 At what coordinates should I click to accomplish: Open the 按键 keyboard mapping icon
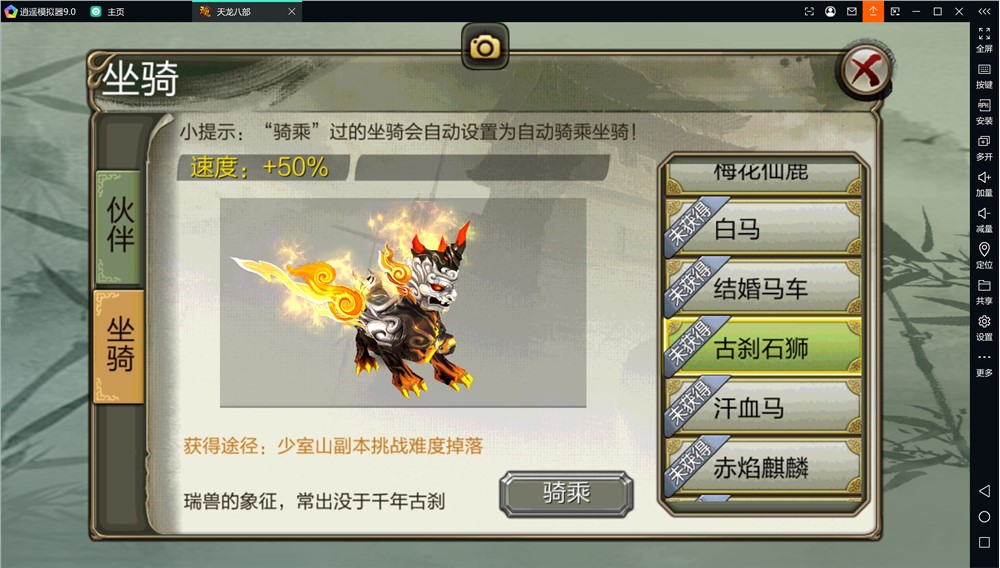pyautogui.click(x=984, y=76)
